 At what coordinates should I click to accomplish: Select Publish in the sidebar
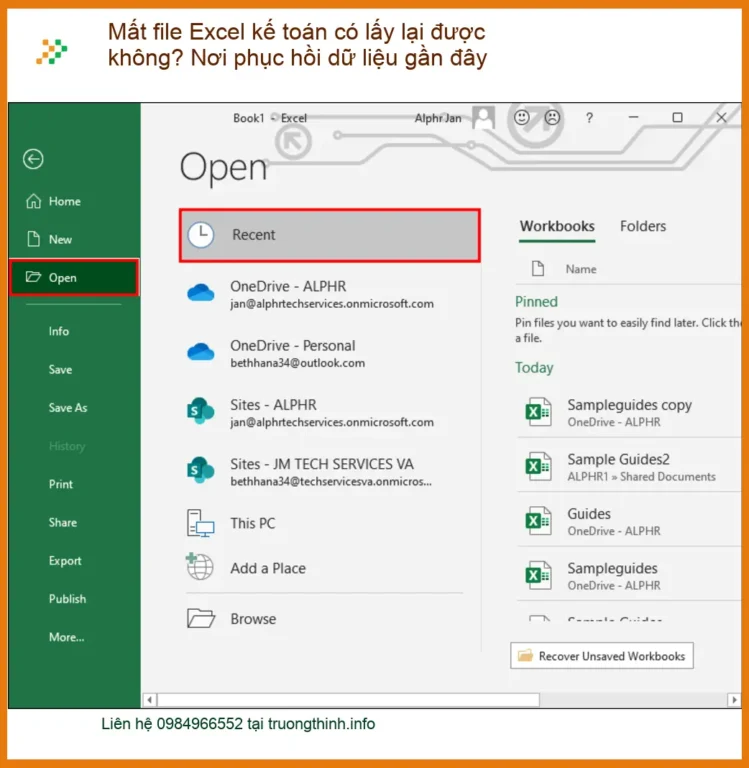(x=67, y=599)
